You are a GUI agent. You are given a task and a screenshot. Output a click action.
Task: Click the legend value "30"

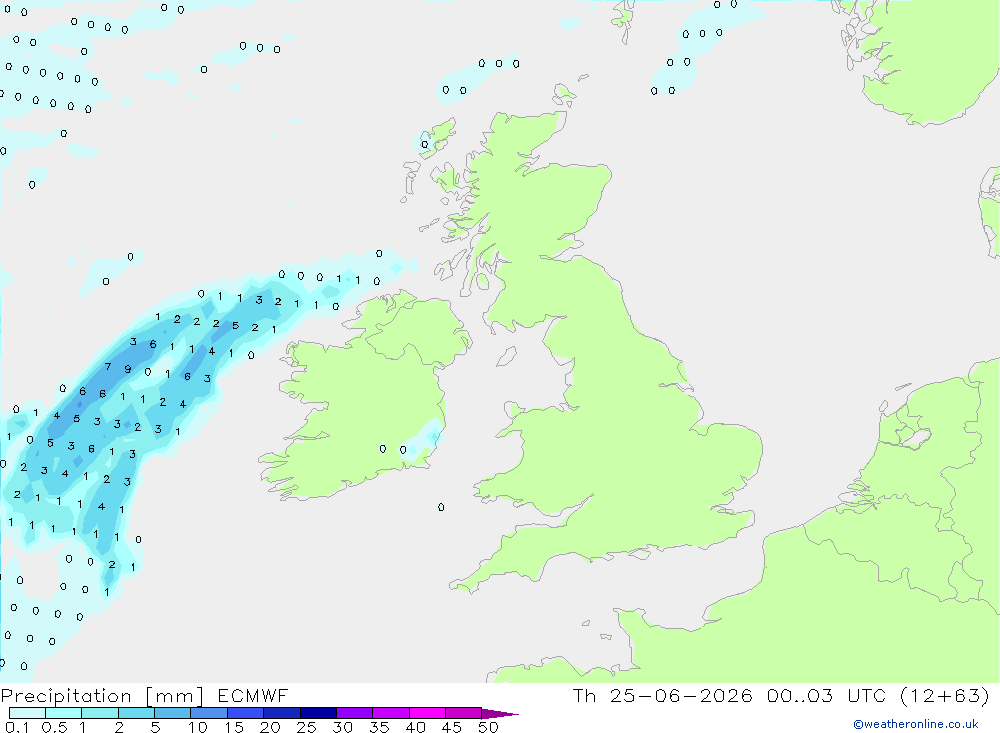[x=343, y=727]
